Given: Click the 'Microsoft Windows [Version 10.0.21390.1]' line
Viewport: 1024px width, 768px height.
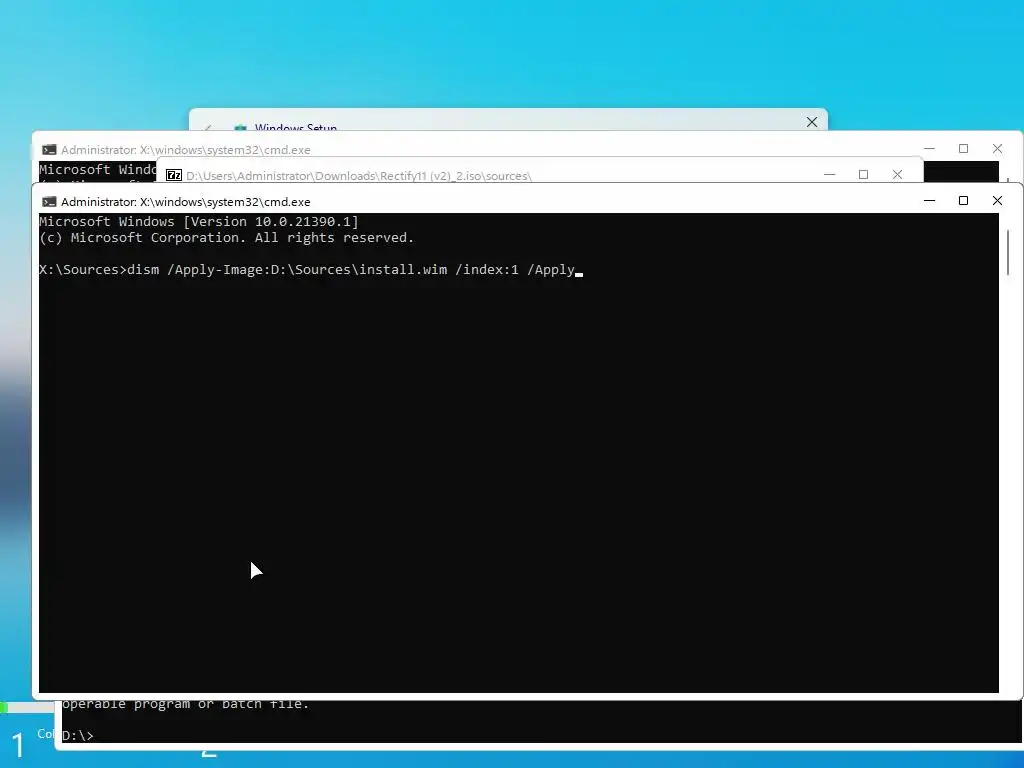Looking at the screenshot, I should pos(199,221).
